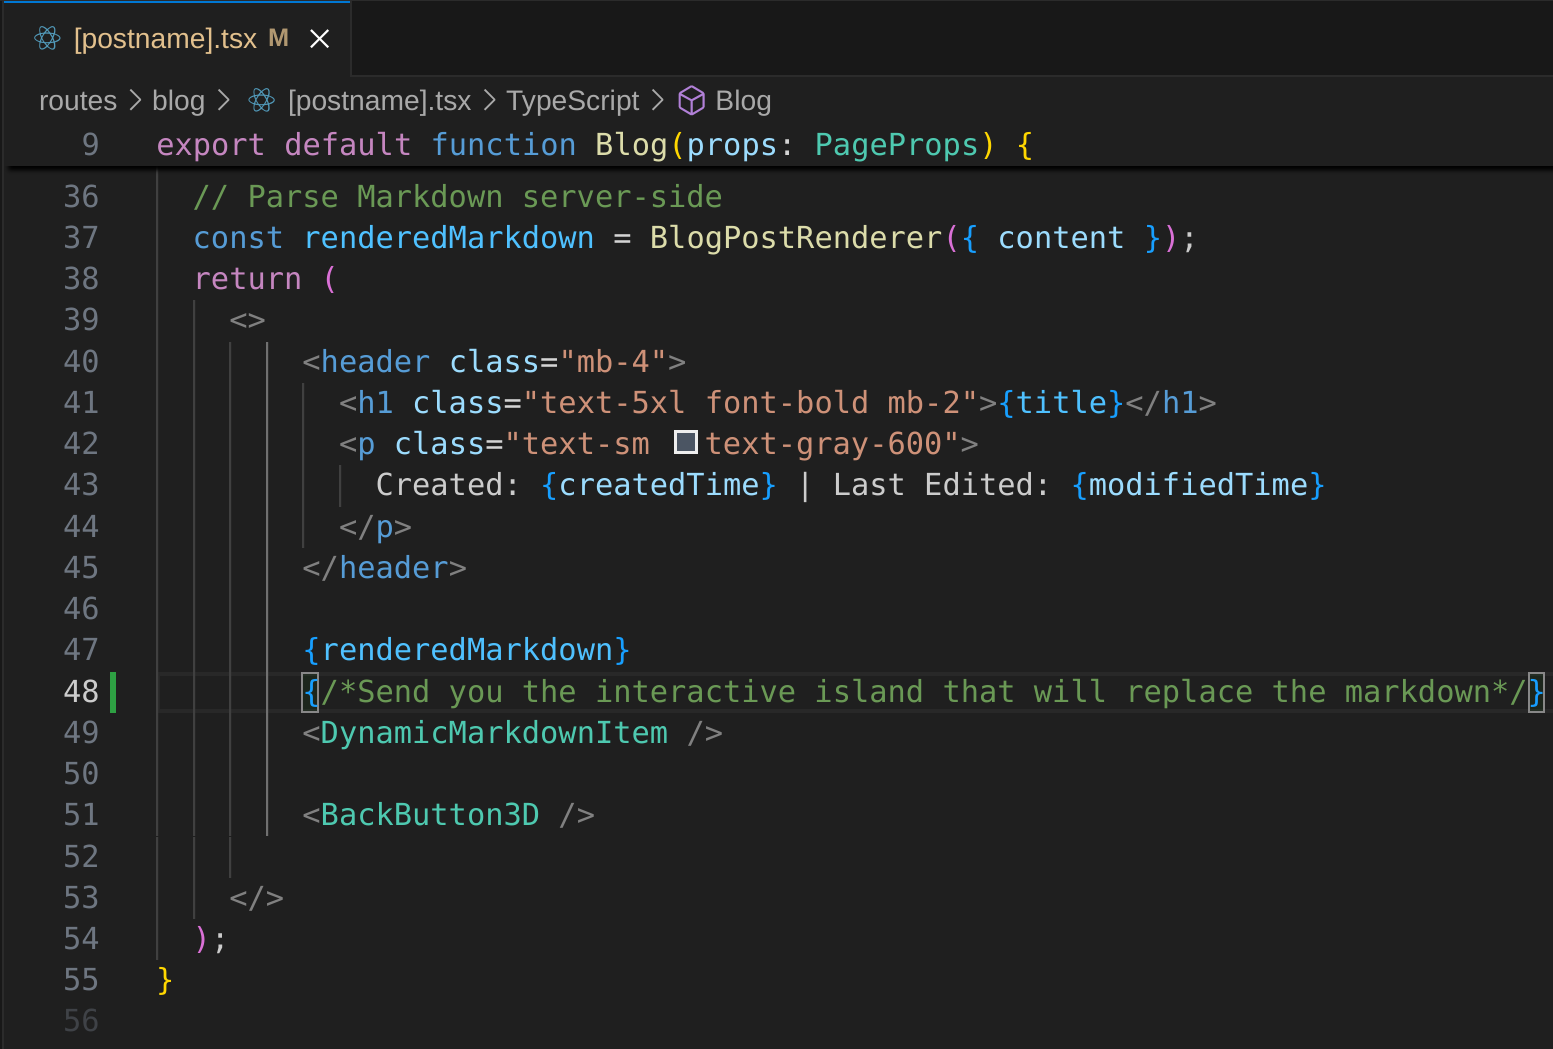Screen dimensions: 1553x1049
Task: Click the closing fragment </> on line 53
Action: (x=257, y=898)
